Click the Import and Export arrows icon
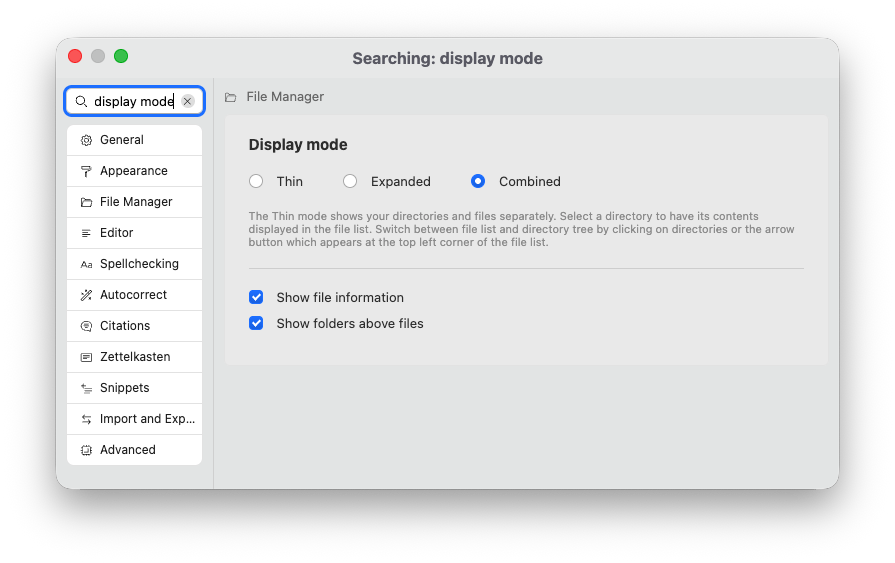 click(x=86, y=419)
